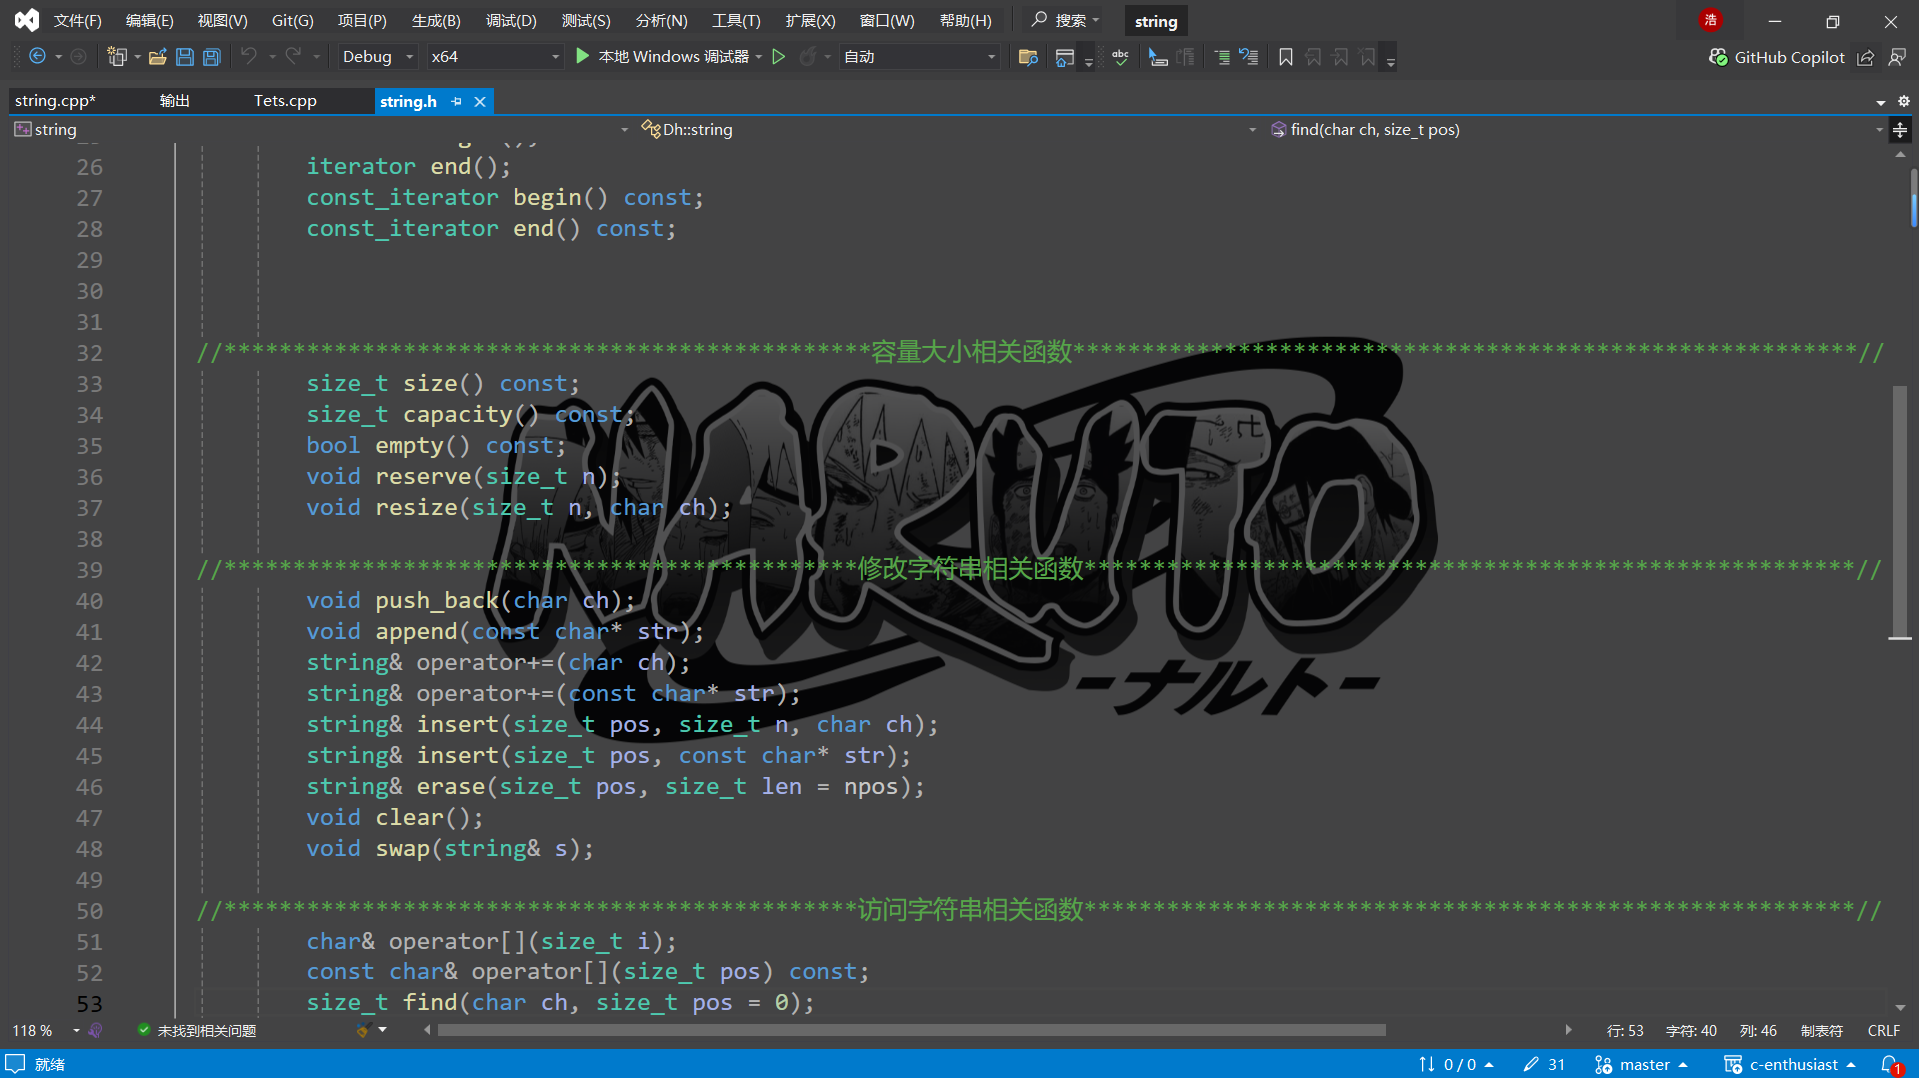Open the 编辑(E) menu
1919x1078 pixels.
coord(150,20)
